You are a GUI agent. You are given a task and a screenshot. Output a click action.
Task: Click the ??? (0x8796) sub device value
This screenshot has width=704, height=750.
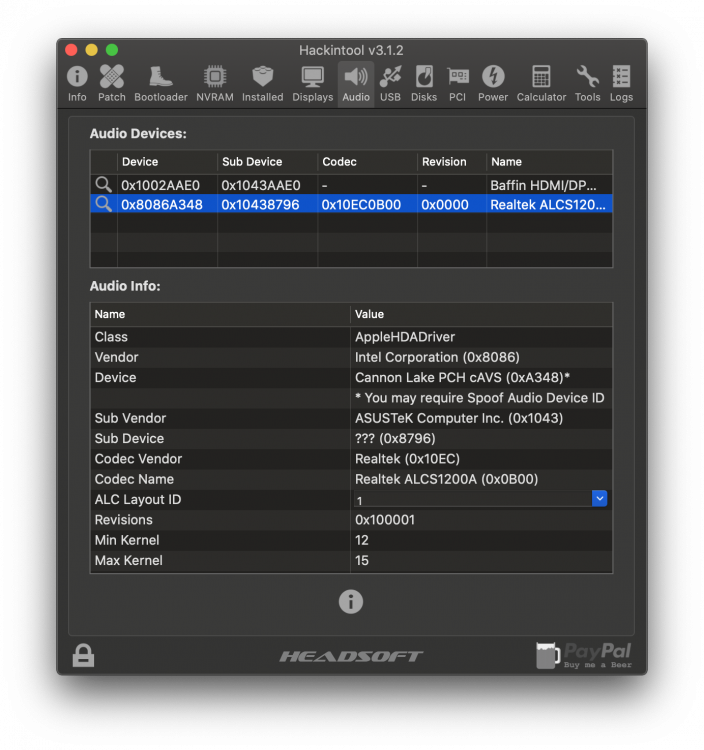point(395,439)
